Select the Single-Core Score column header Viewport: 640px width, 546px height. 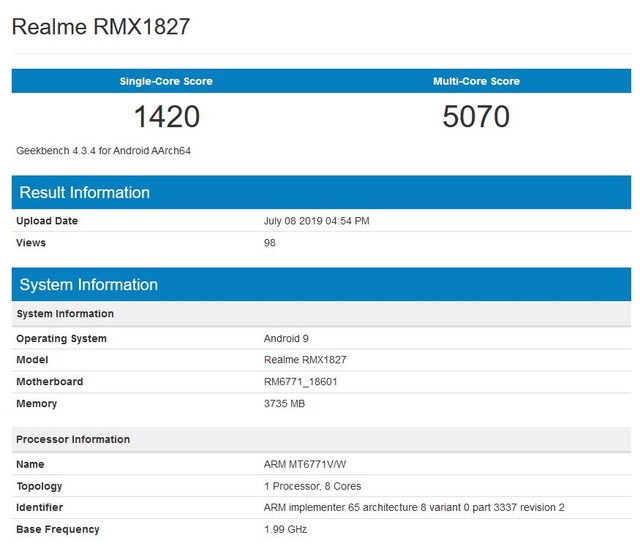point(166,81)
